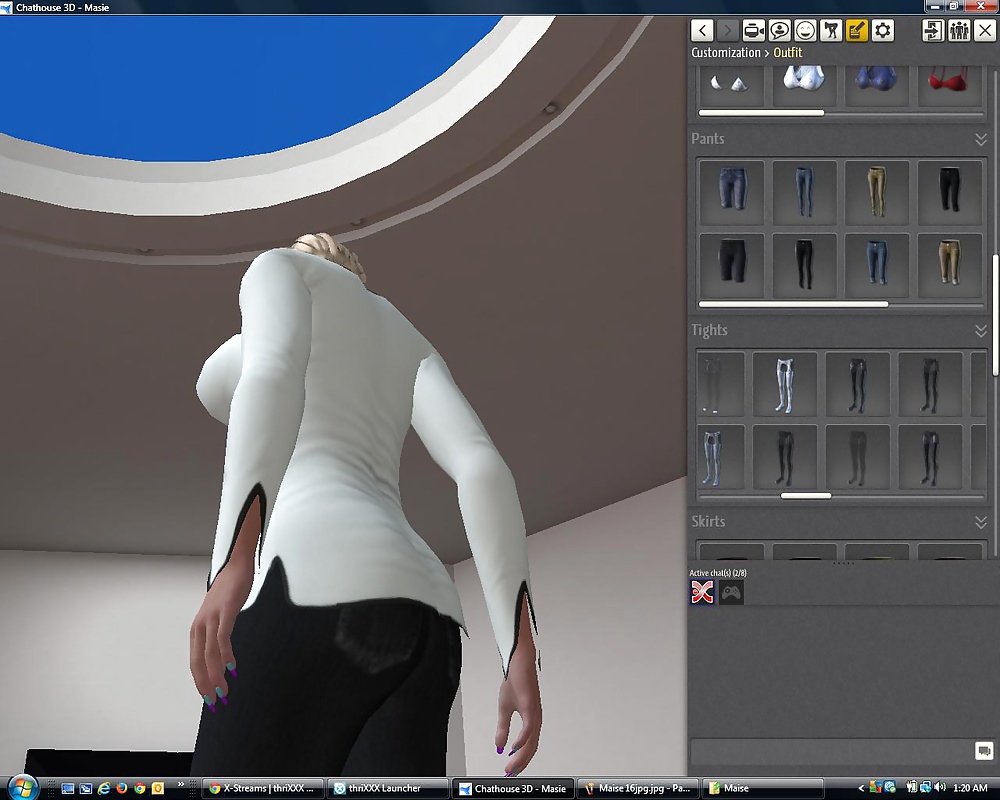1000x800 pixels.
Task: Open the group of people icon
Action: (959, 31)
